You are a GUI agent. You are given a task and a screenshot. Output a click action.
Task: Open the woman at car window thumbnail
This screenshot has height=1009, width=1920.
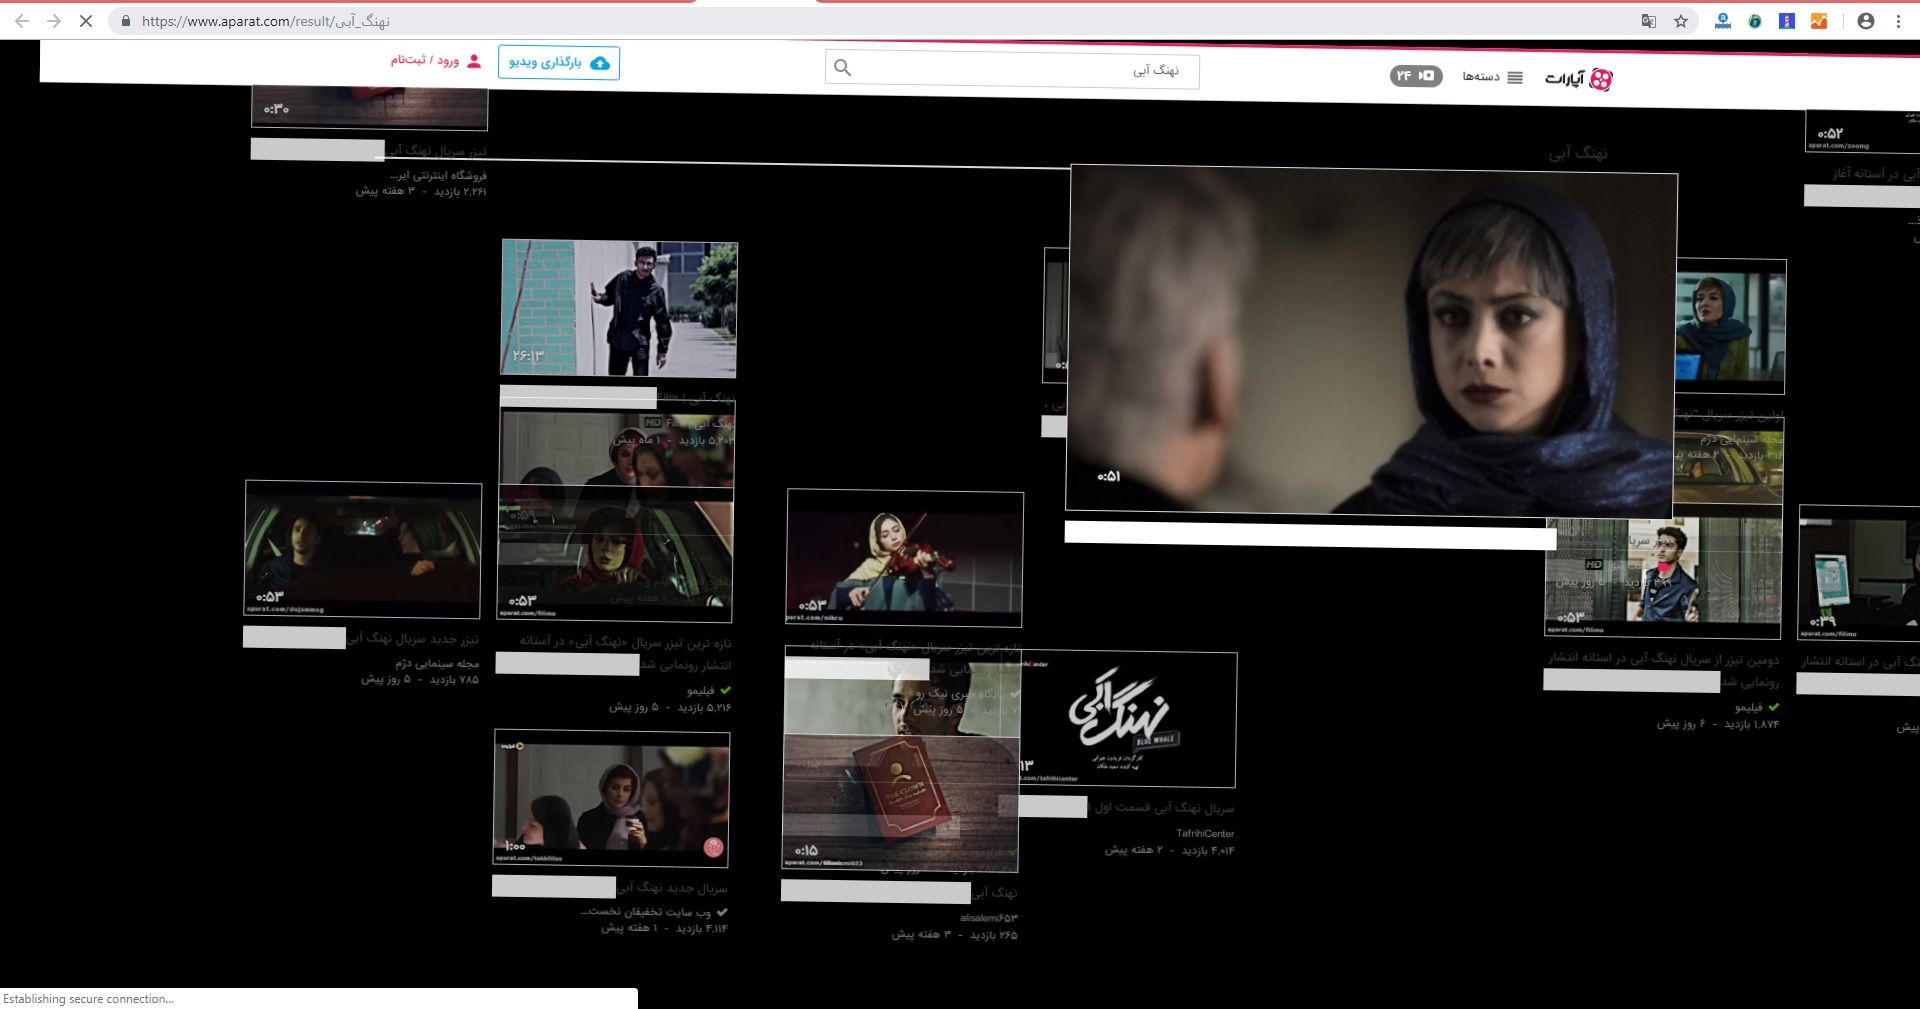(615, 552)
